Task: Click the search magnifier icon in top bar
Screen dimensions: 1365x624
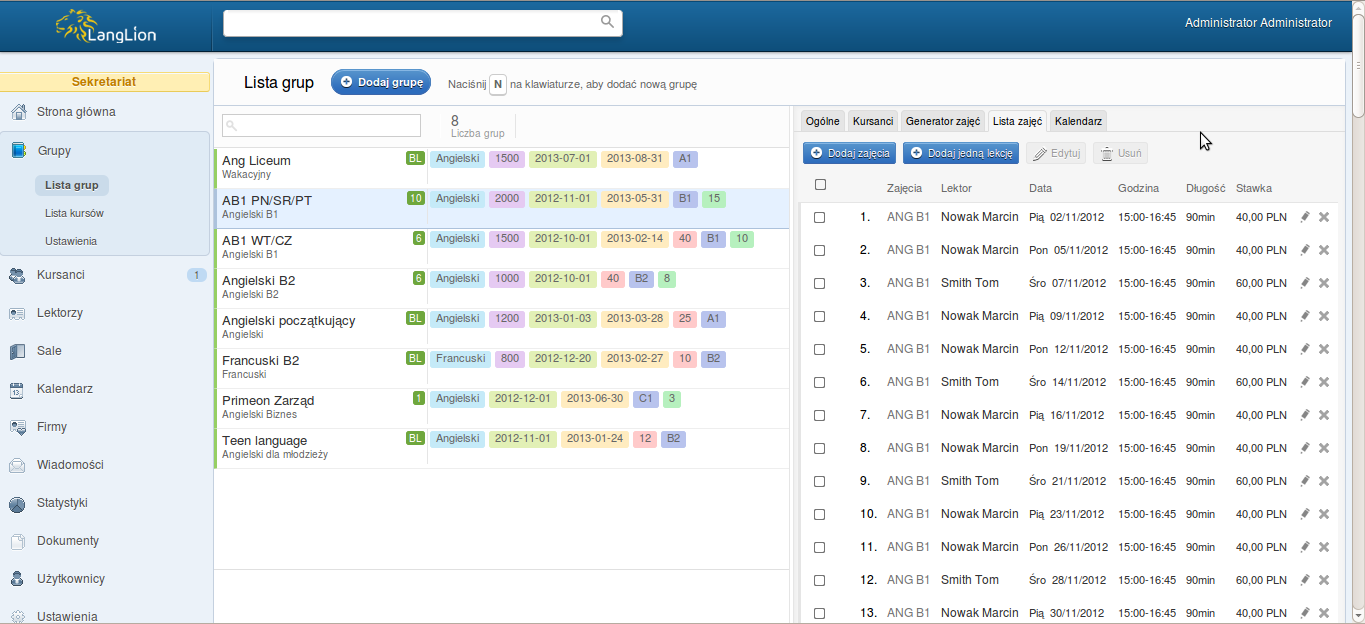Action: point(607,22)
